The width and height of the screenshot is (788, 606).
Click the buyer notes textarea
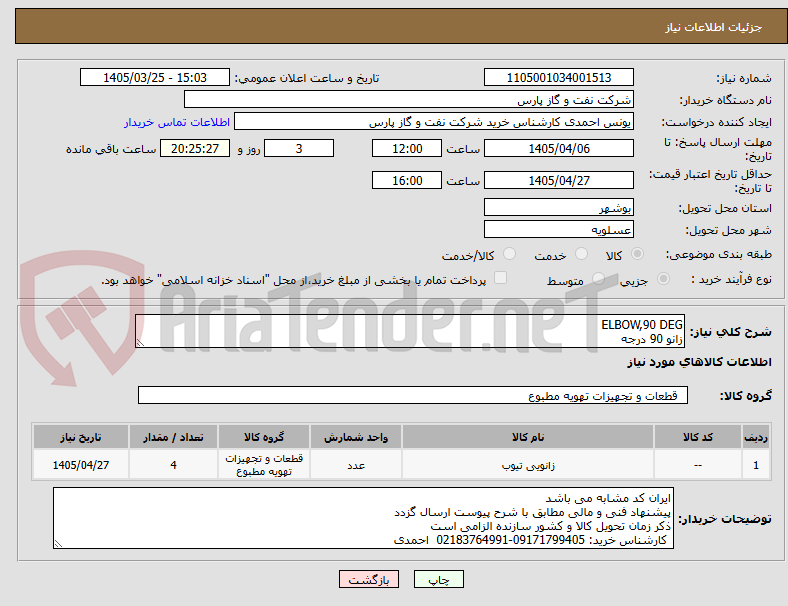363,518
